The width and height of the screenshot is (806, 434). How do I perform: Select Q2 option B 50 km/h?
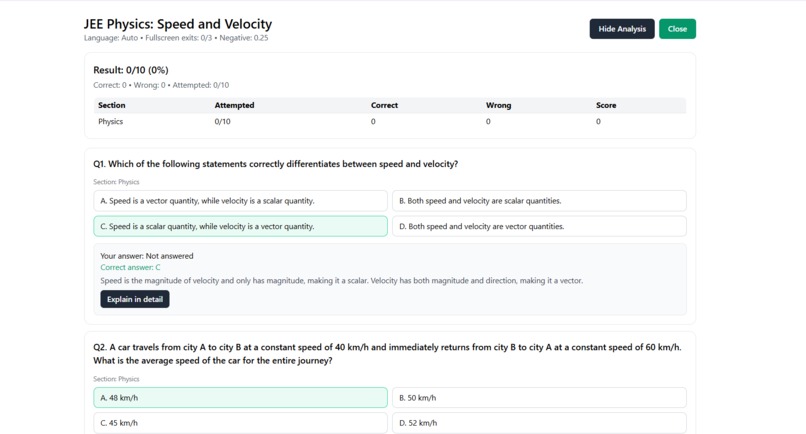(x=539, y=397)
